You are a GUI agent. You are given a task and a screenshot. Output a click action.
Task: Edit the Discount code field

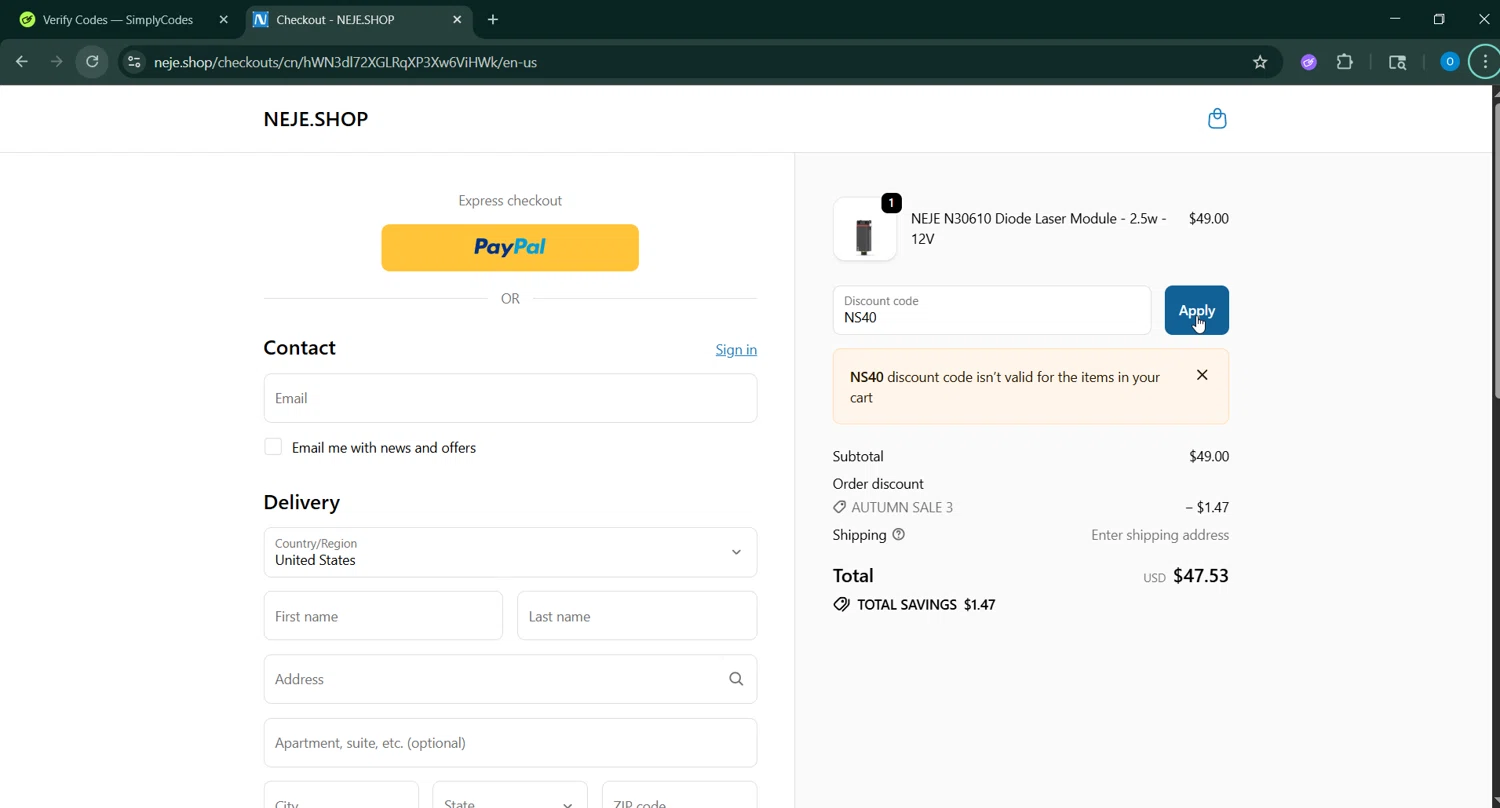click(992, 310)
